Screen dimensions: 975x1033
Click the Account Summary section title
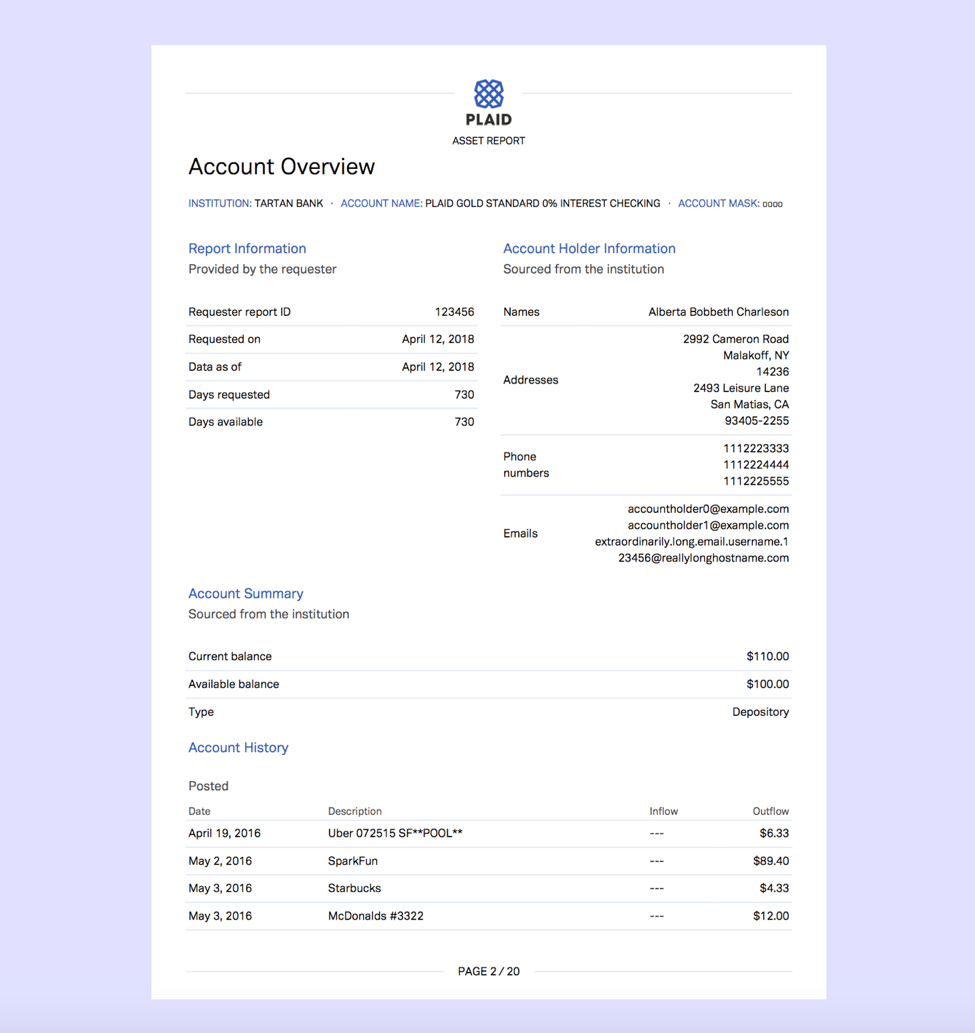pos(245,594)
